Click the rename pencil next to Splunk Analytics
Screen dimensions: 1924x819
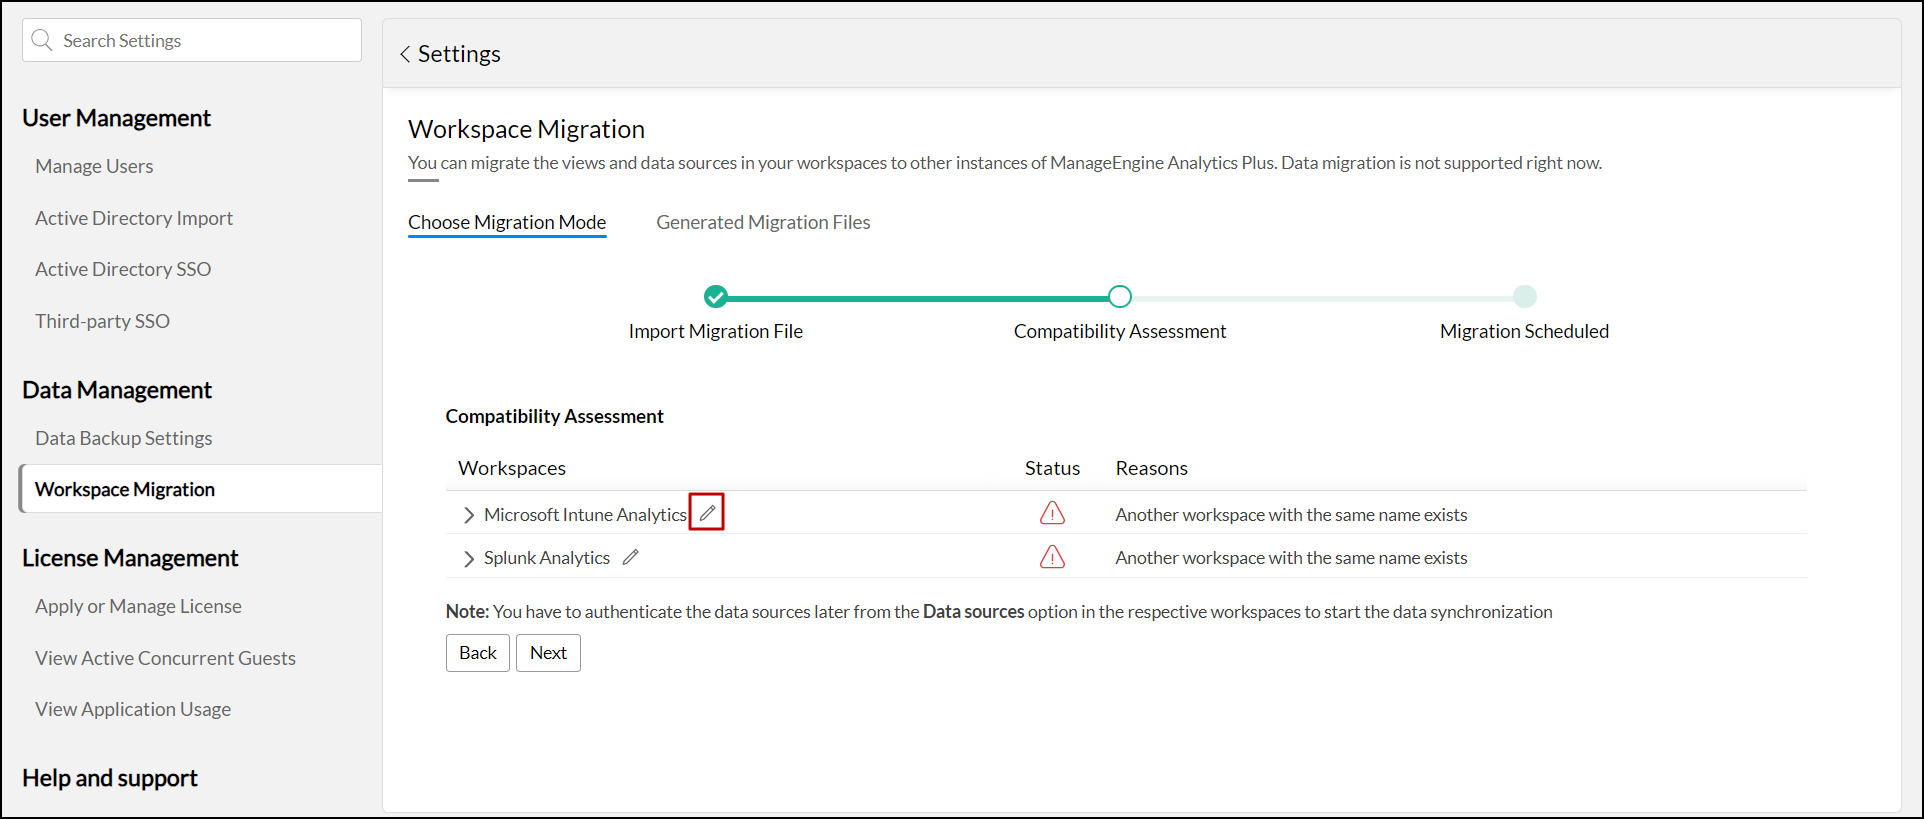coord(630,558)
